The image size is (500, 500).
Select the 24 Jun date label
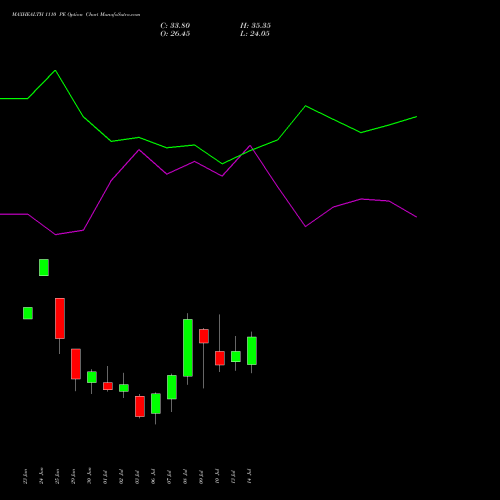coord(41,476)
